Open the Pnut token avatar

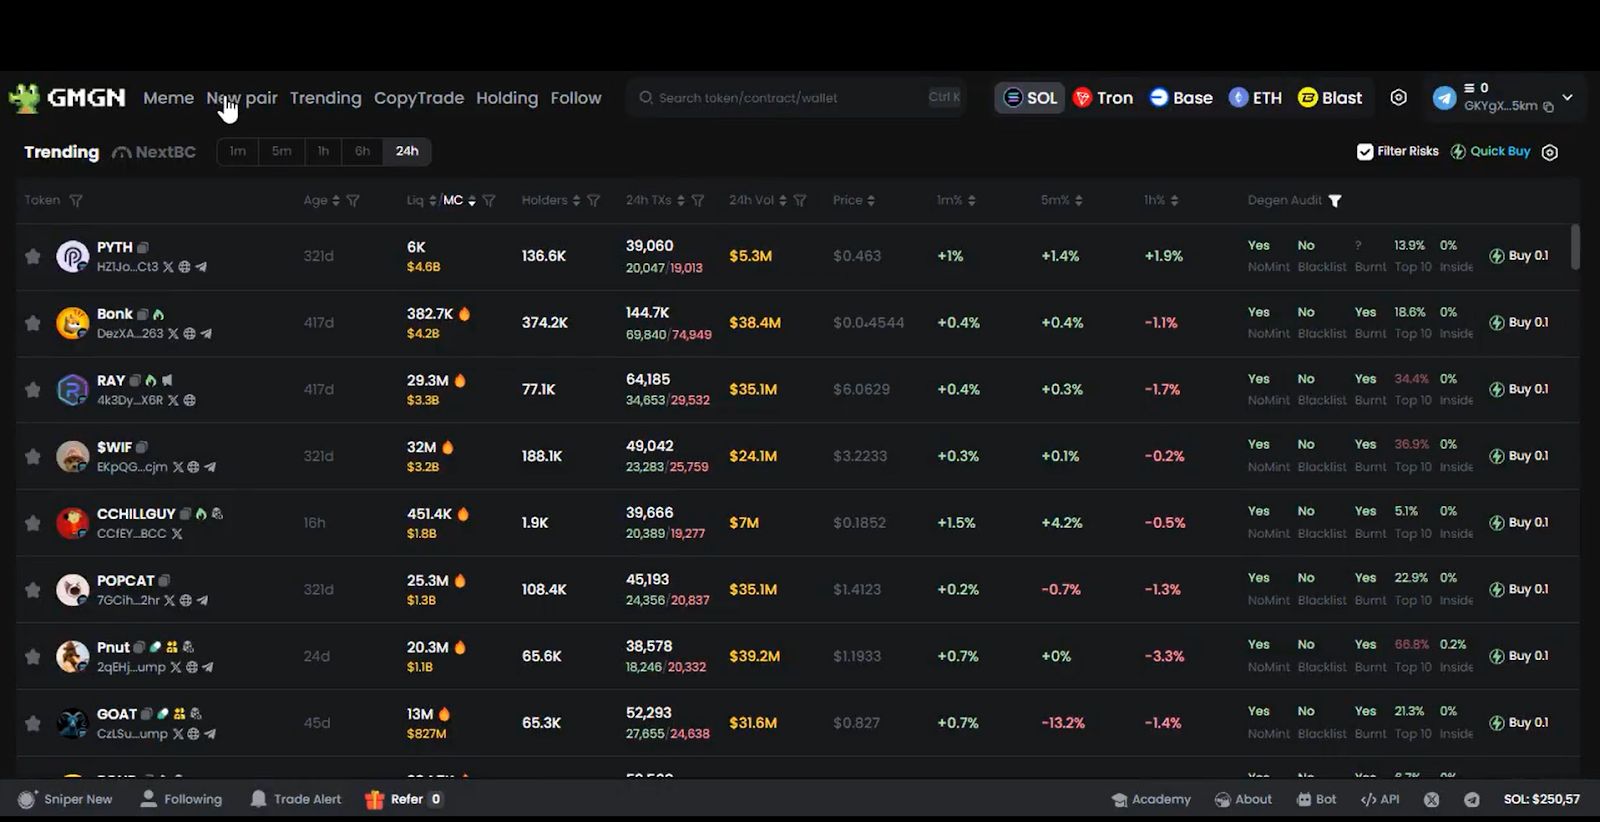pos(72,657)
